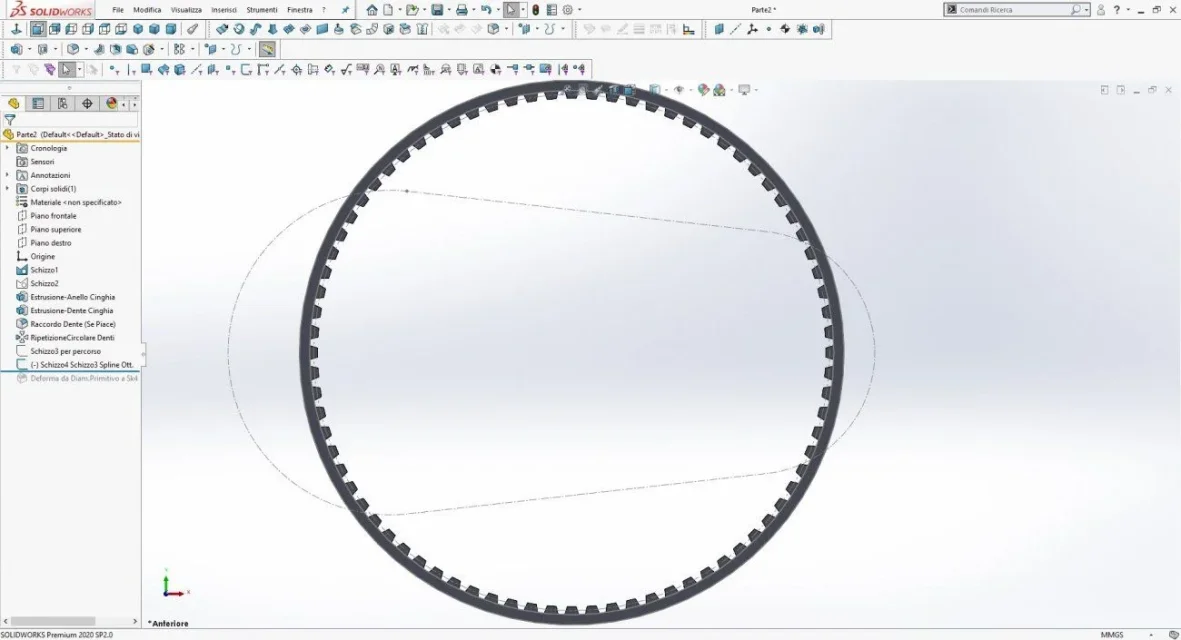The image size is (1181, 640).
Task: Open File Properties list icon beside traffic light
Action: coord(551,10)
